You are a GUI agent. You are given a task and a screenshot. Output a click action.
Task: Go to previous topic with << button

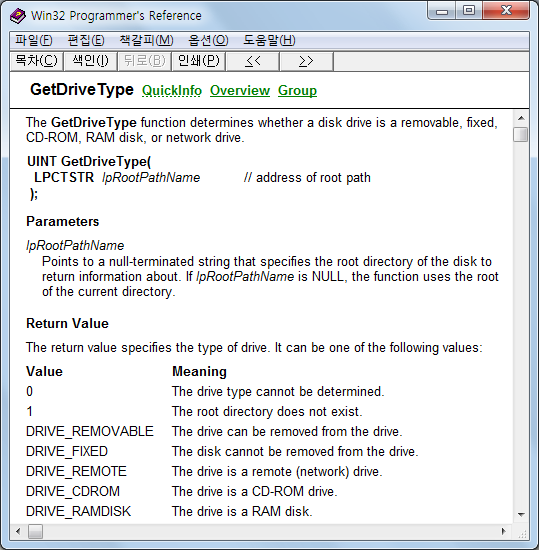coord(253,61)
